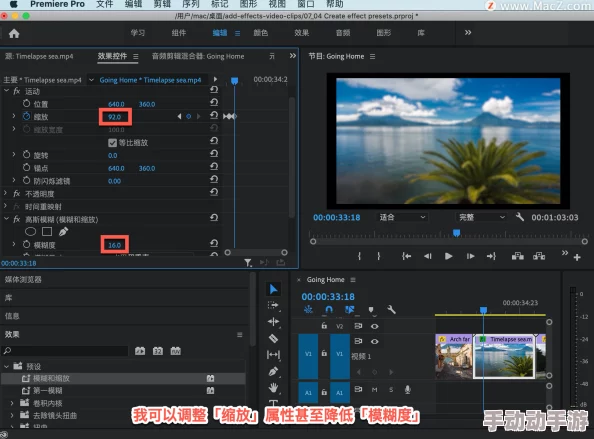Screen dimensions: 594x439
Task: Filter effects by YUV badge
Action: (x=176, y=351)
